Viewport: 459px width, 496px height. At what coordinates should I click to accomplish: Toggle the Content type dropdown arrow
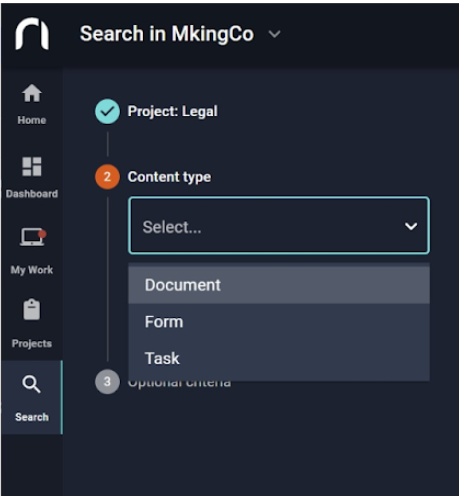(411, 226)
